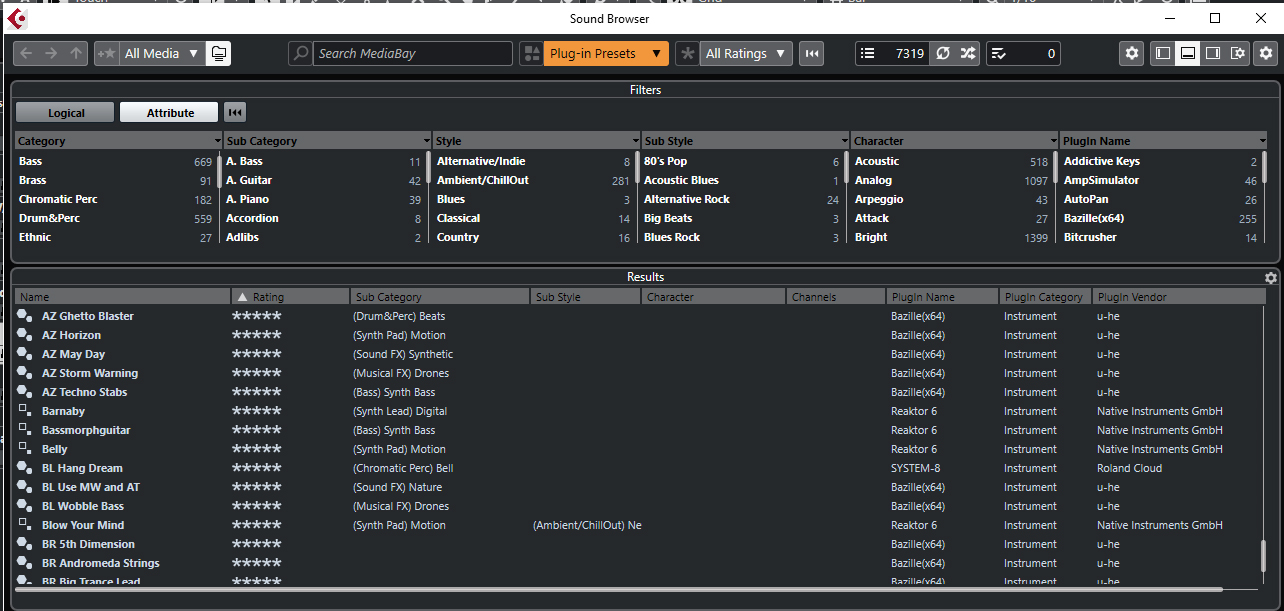This screenshot has width=1284, height=611.
Task: Click the results count list icon
Action: point(868,53)
